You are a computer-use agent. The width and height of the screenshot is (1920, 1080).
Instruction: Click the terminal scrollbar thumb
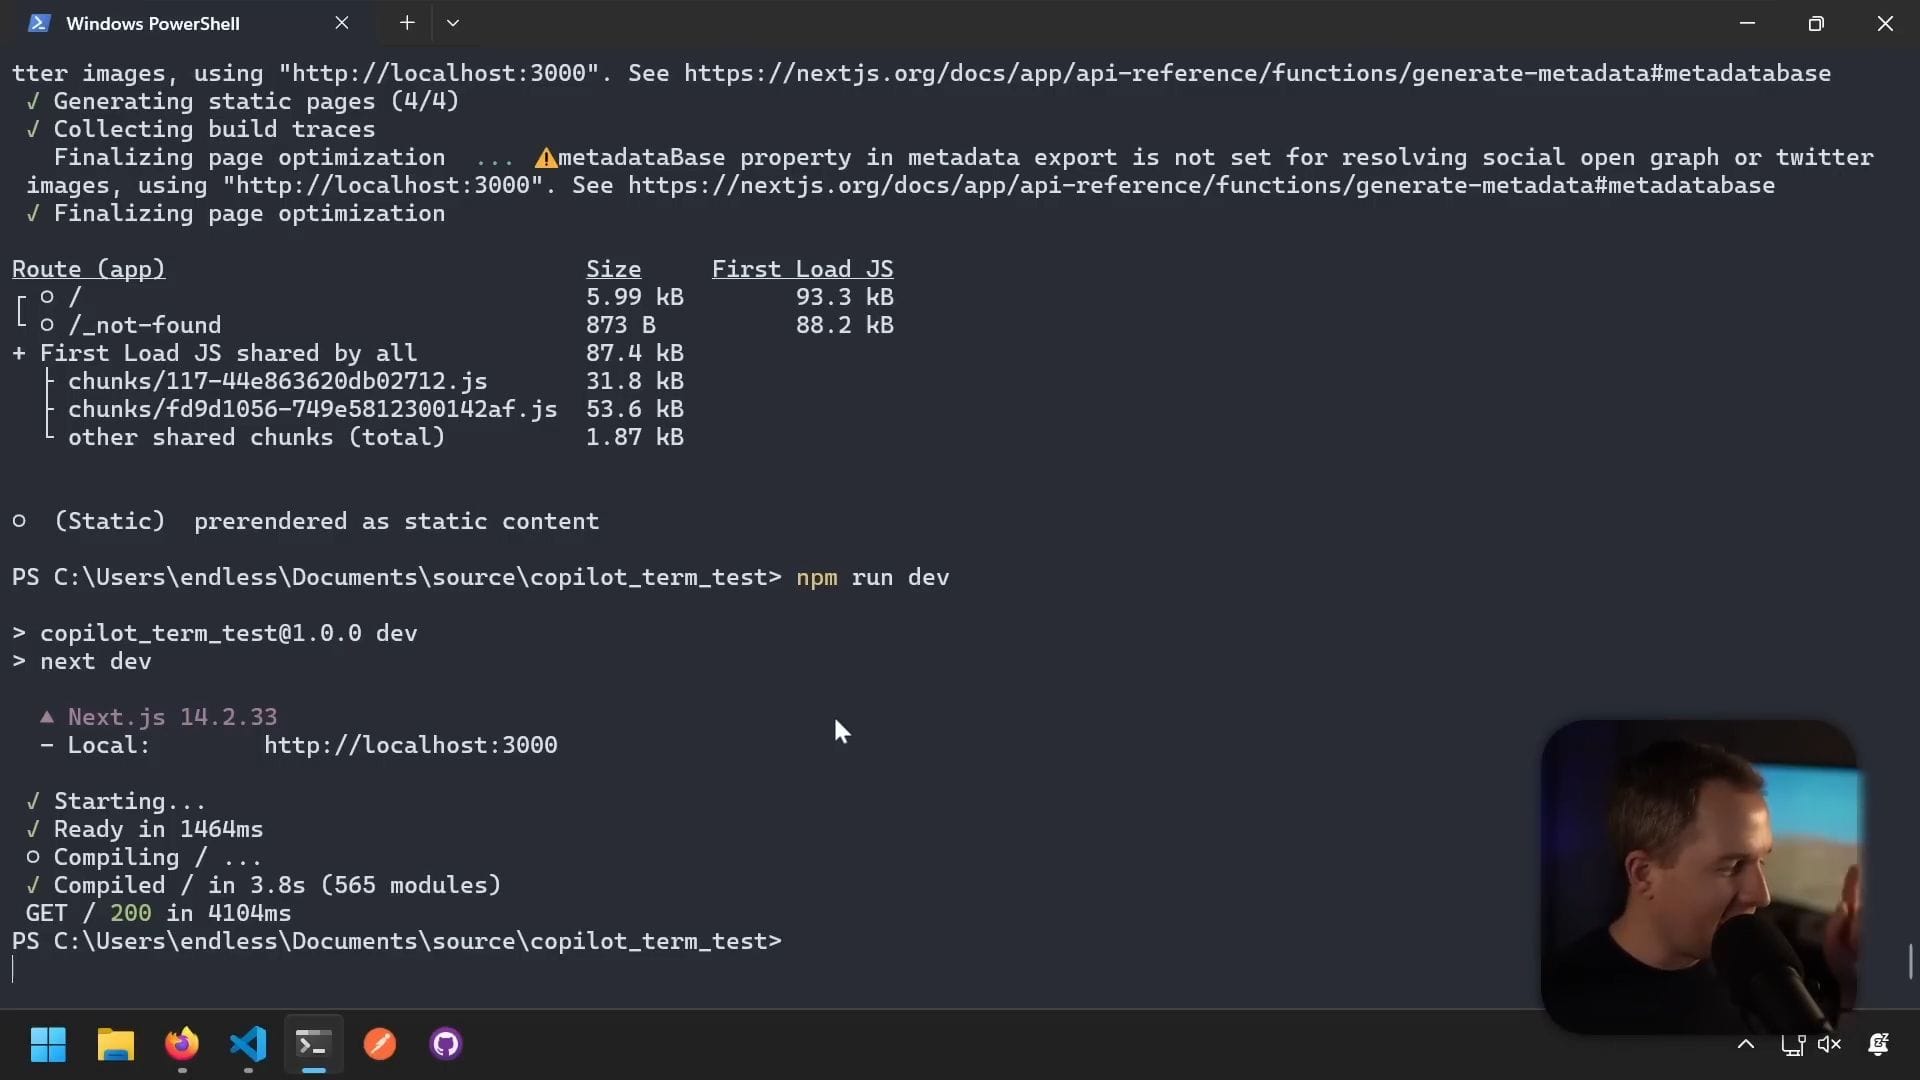[x=1910, y=961]
